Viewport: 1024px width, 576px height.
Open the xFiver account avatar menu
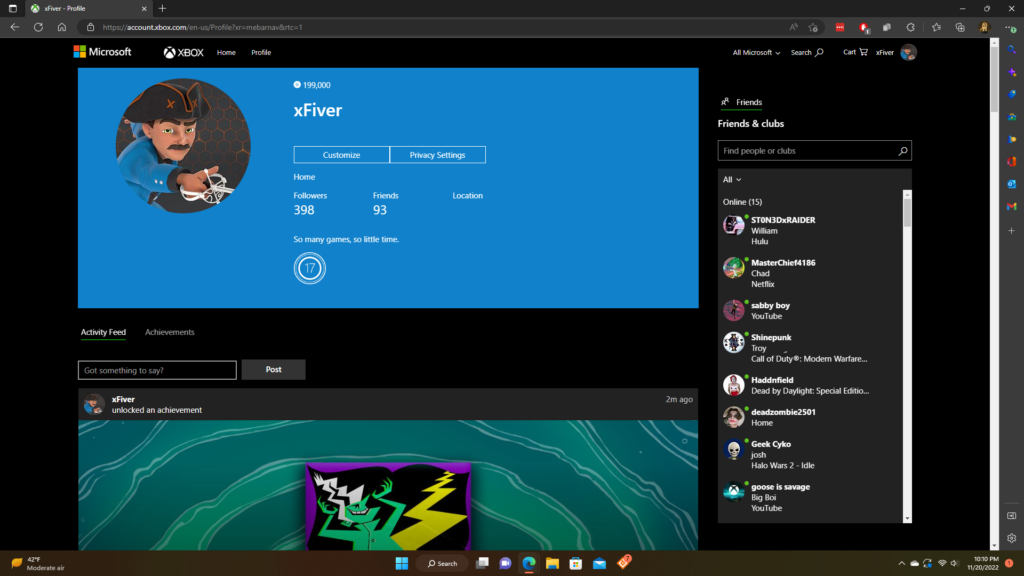pyautogui.click(x=908, y=52)
